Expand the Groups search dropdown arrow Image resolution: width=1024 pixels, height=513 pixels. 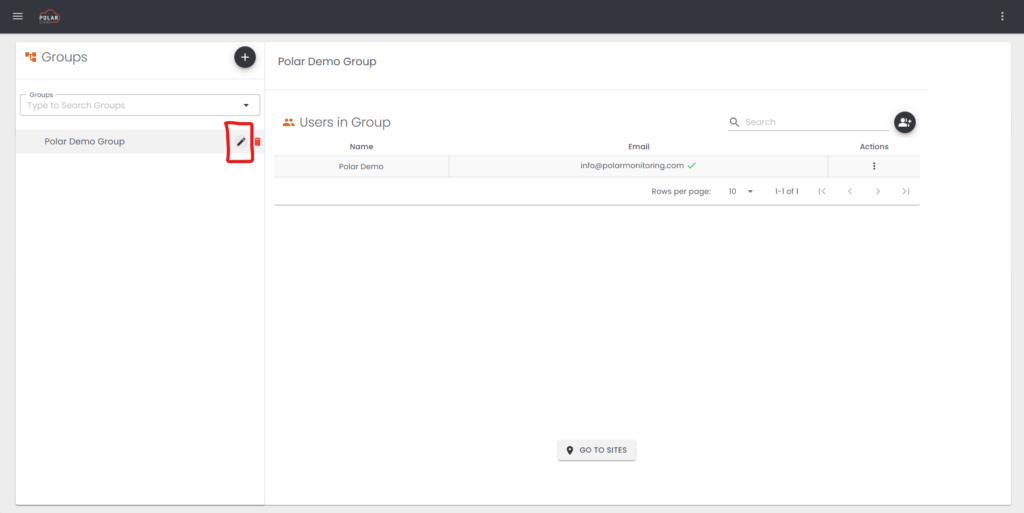click(x=246, y=105)
